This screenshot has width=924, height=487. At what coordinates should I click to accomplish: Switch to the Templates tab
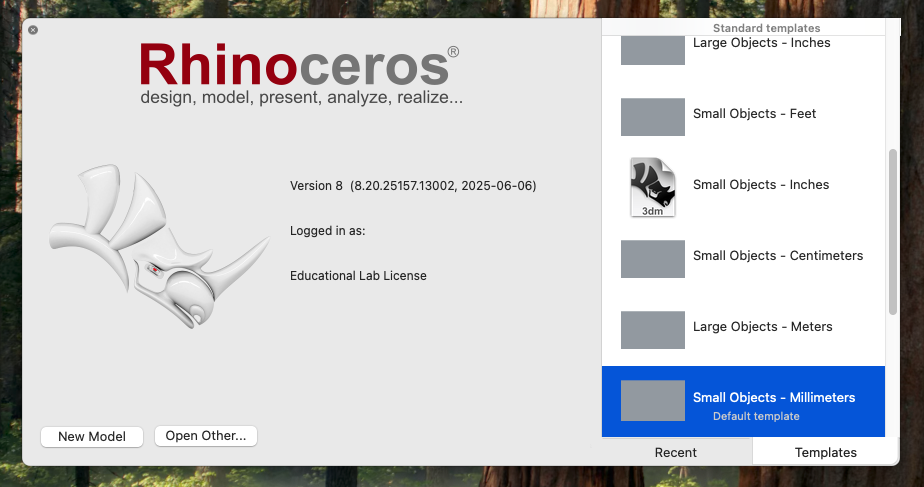(826, 452)
